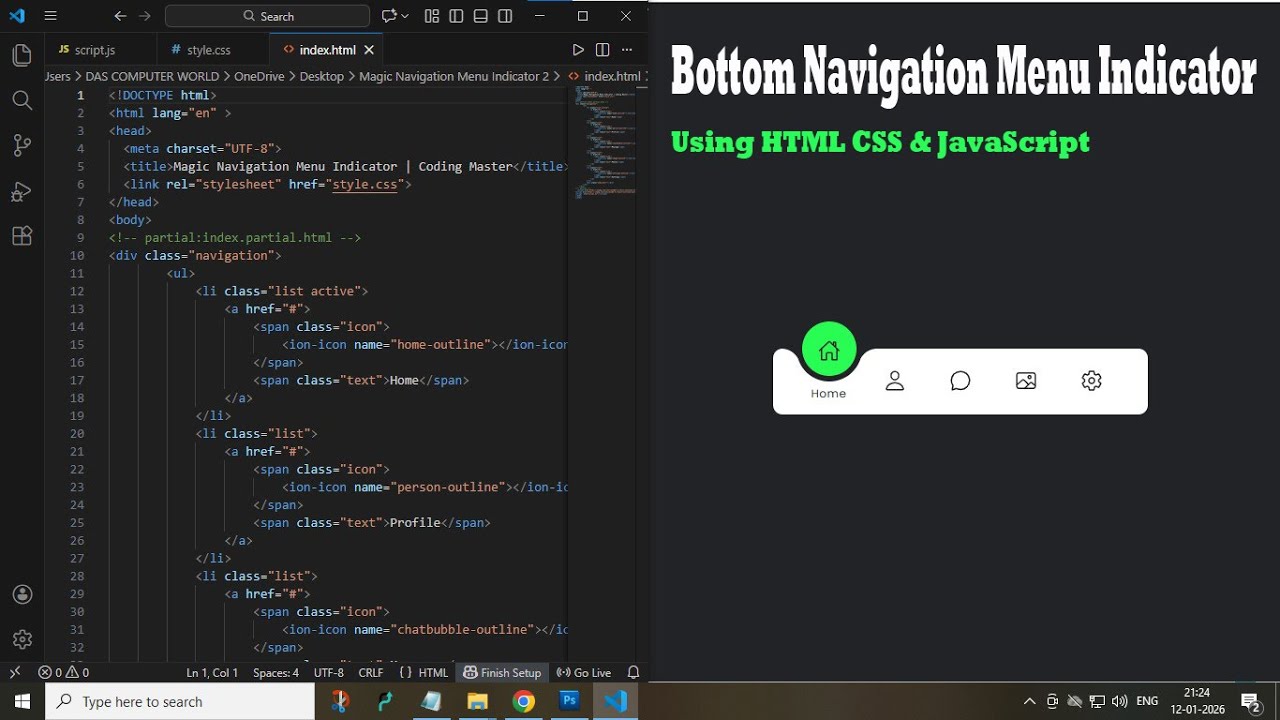Open the Search view in activity bar
1280x720 pixels.
22,100
